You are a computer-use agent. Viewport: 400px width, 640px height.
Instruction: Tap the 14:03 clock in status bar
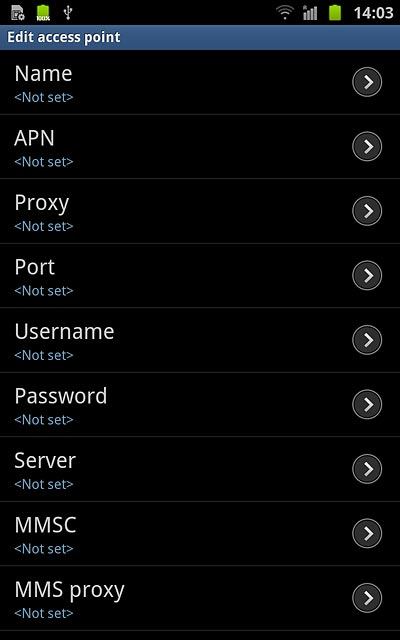[x=373, y=13]
